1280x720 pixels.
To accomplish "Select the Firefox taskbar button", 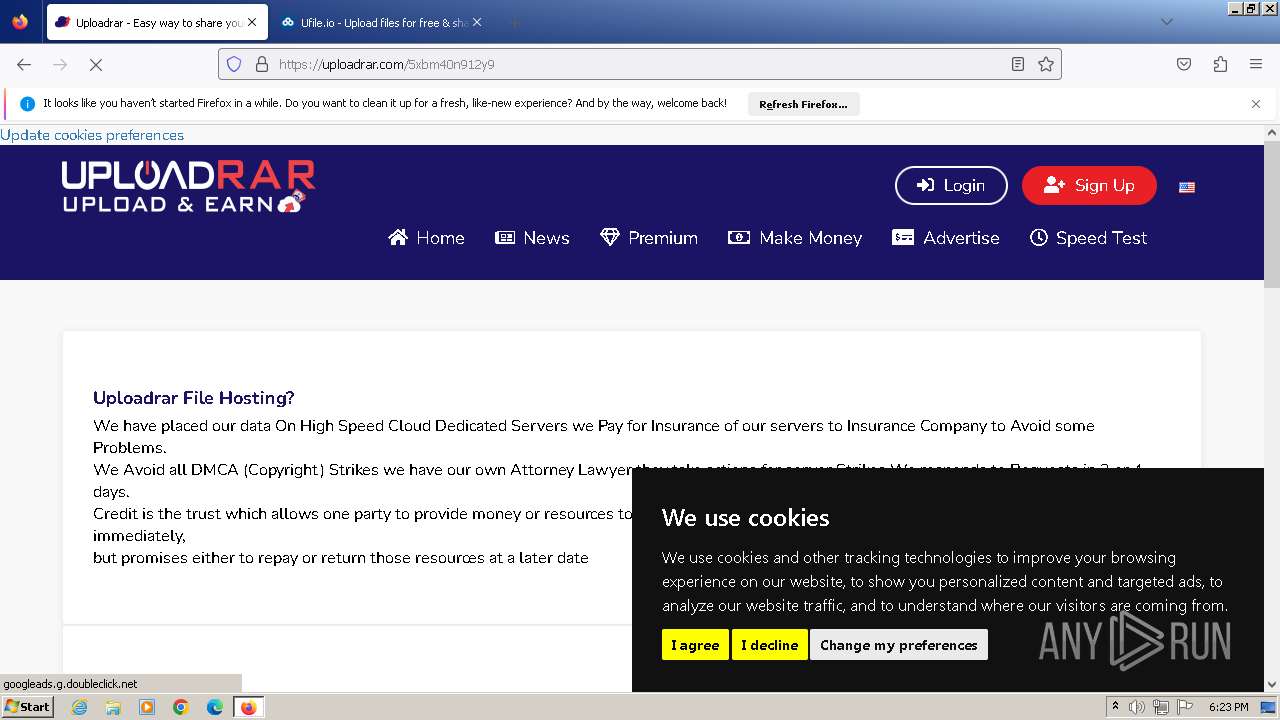I will click(248, 707).
